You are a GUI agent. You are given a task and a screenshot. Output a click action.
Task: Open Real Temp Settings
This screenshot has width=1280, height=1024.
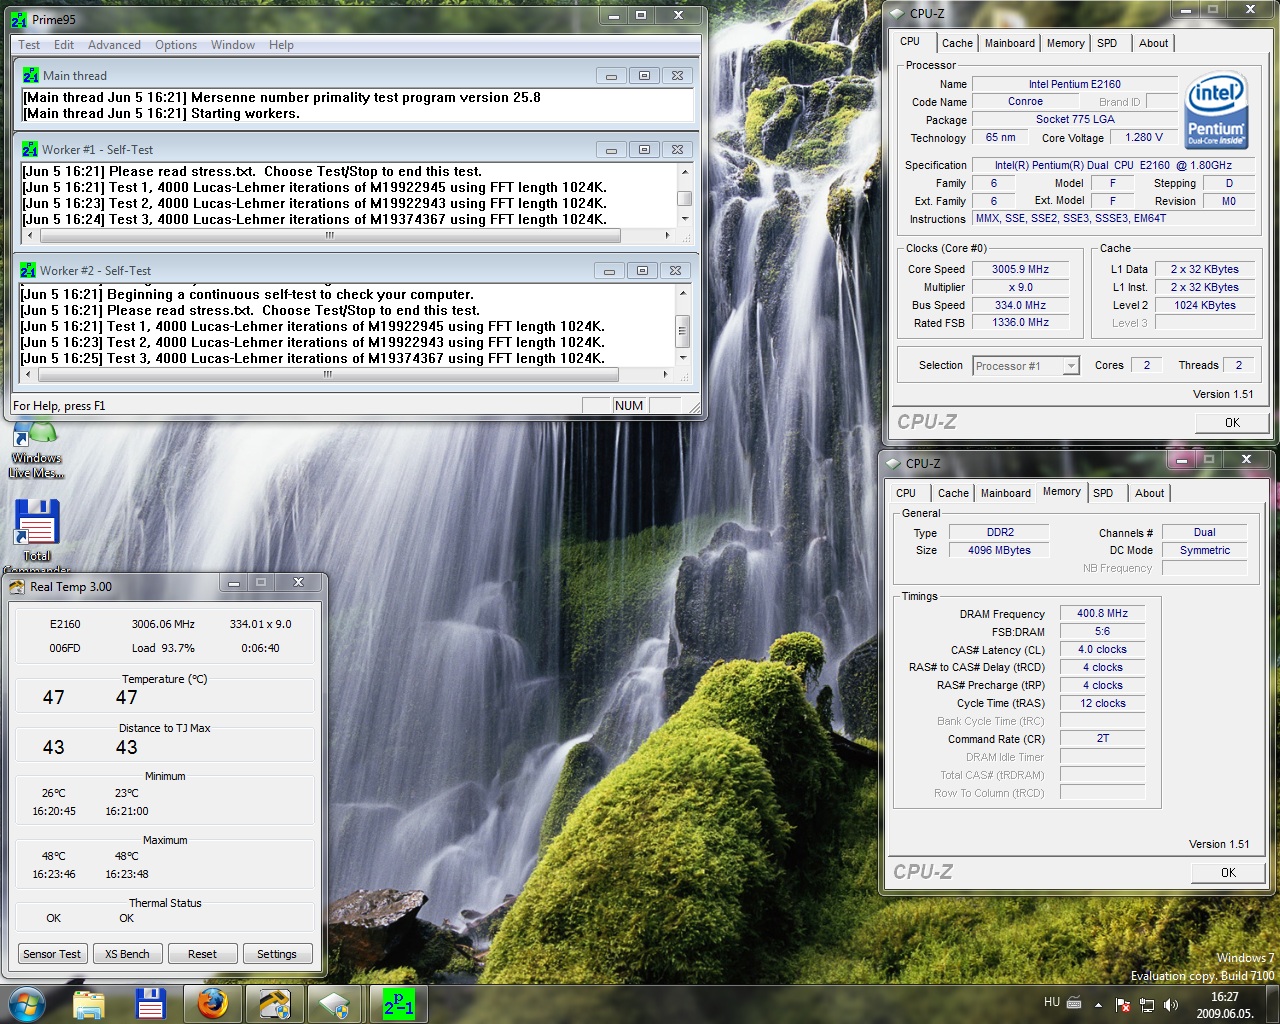(x=277, y=954)
